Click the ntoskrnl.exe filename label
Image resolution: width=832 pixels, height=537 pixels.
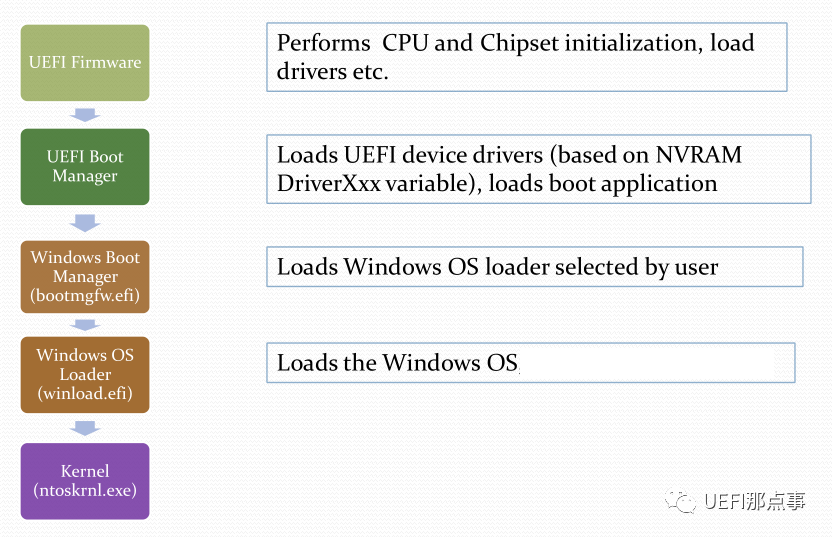85,490
